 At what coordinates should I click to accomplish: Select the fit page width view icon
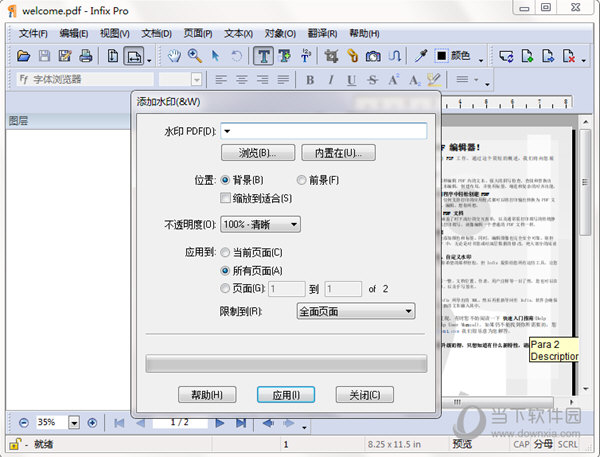pos(134,56)
